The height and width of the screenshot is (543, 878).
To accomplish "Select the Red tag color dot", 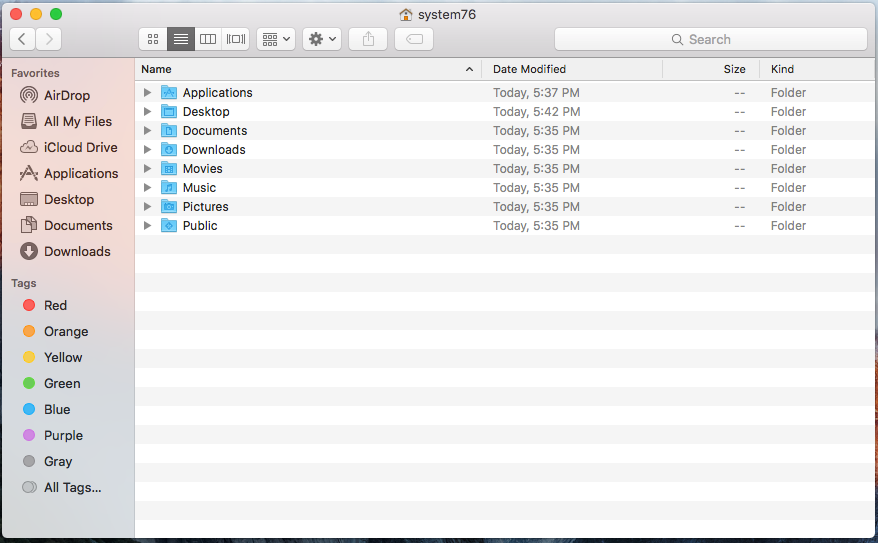I will 29,306.
